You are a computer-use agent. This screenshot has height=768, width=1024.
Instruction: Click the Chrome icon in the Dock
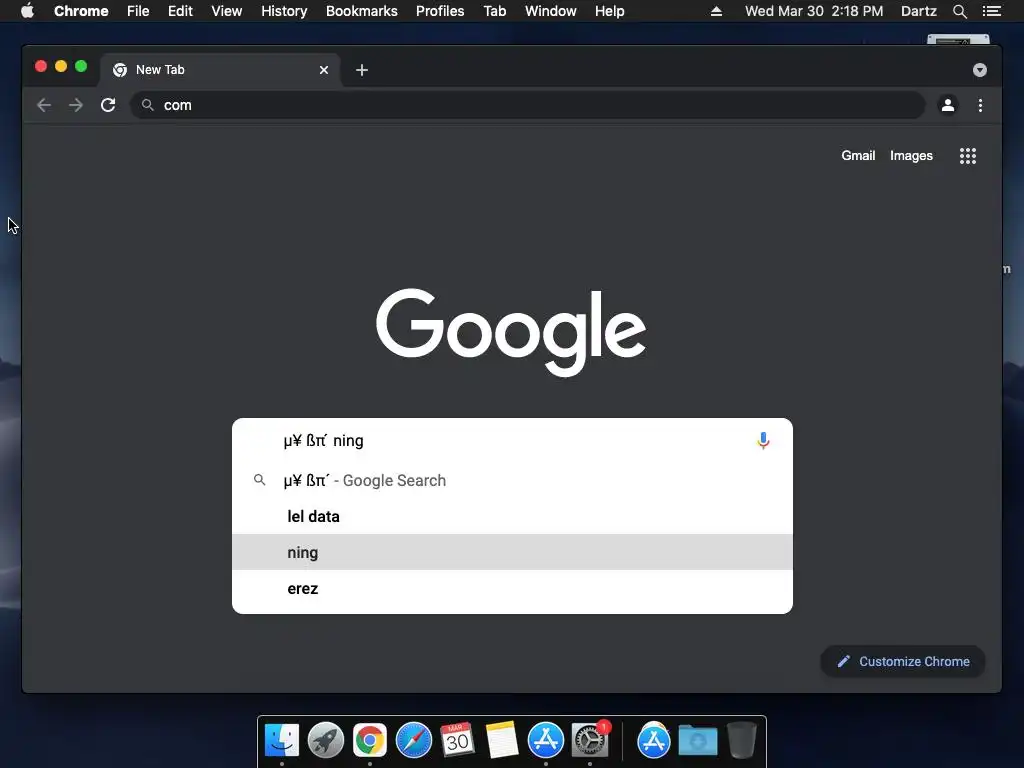[x=370, y=740]
